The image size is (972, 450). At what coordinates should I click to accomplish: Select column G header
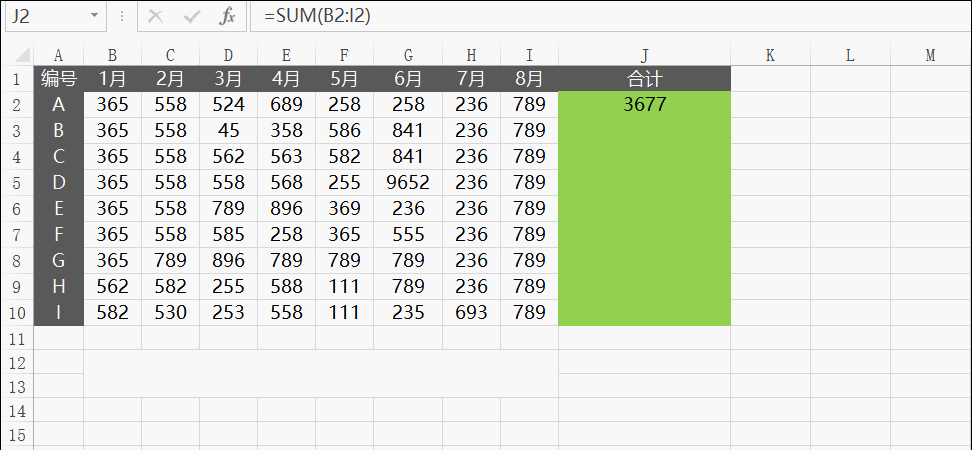pos(408,56)
